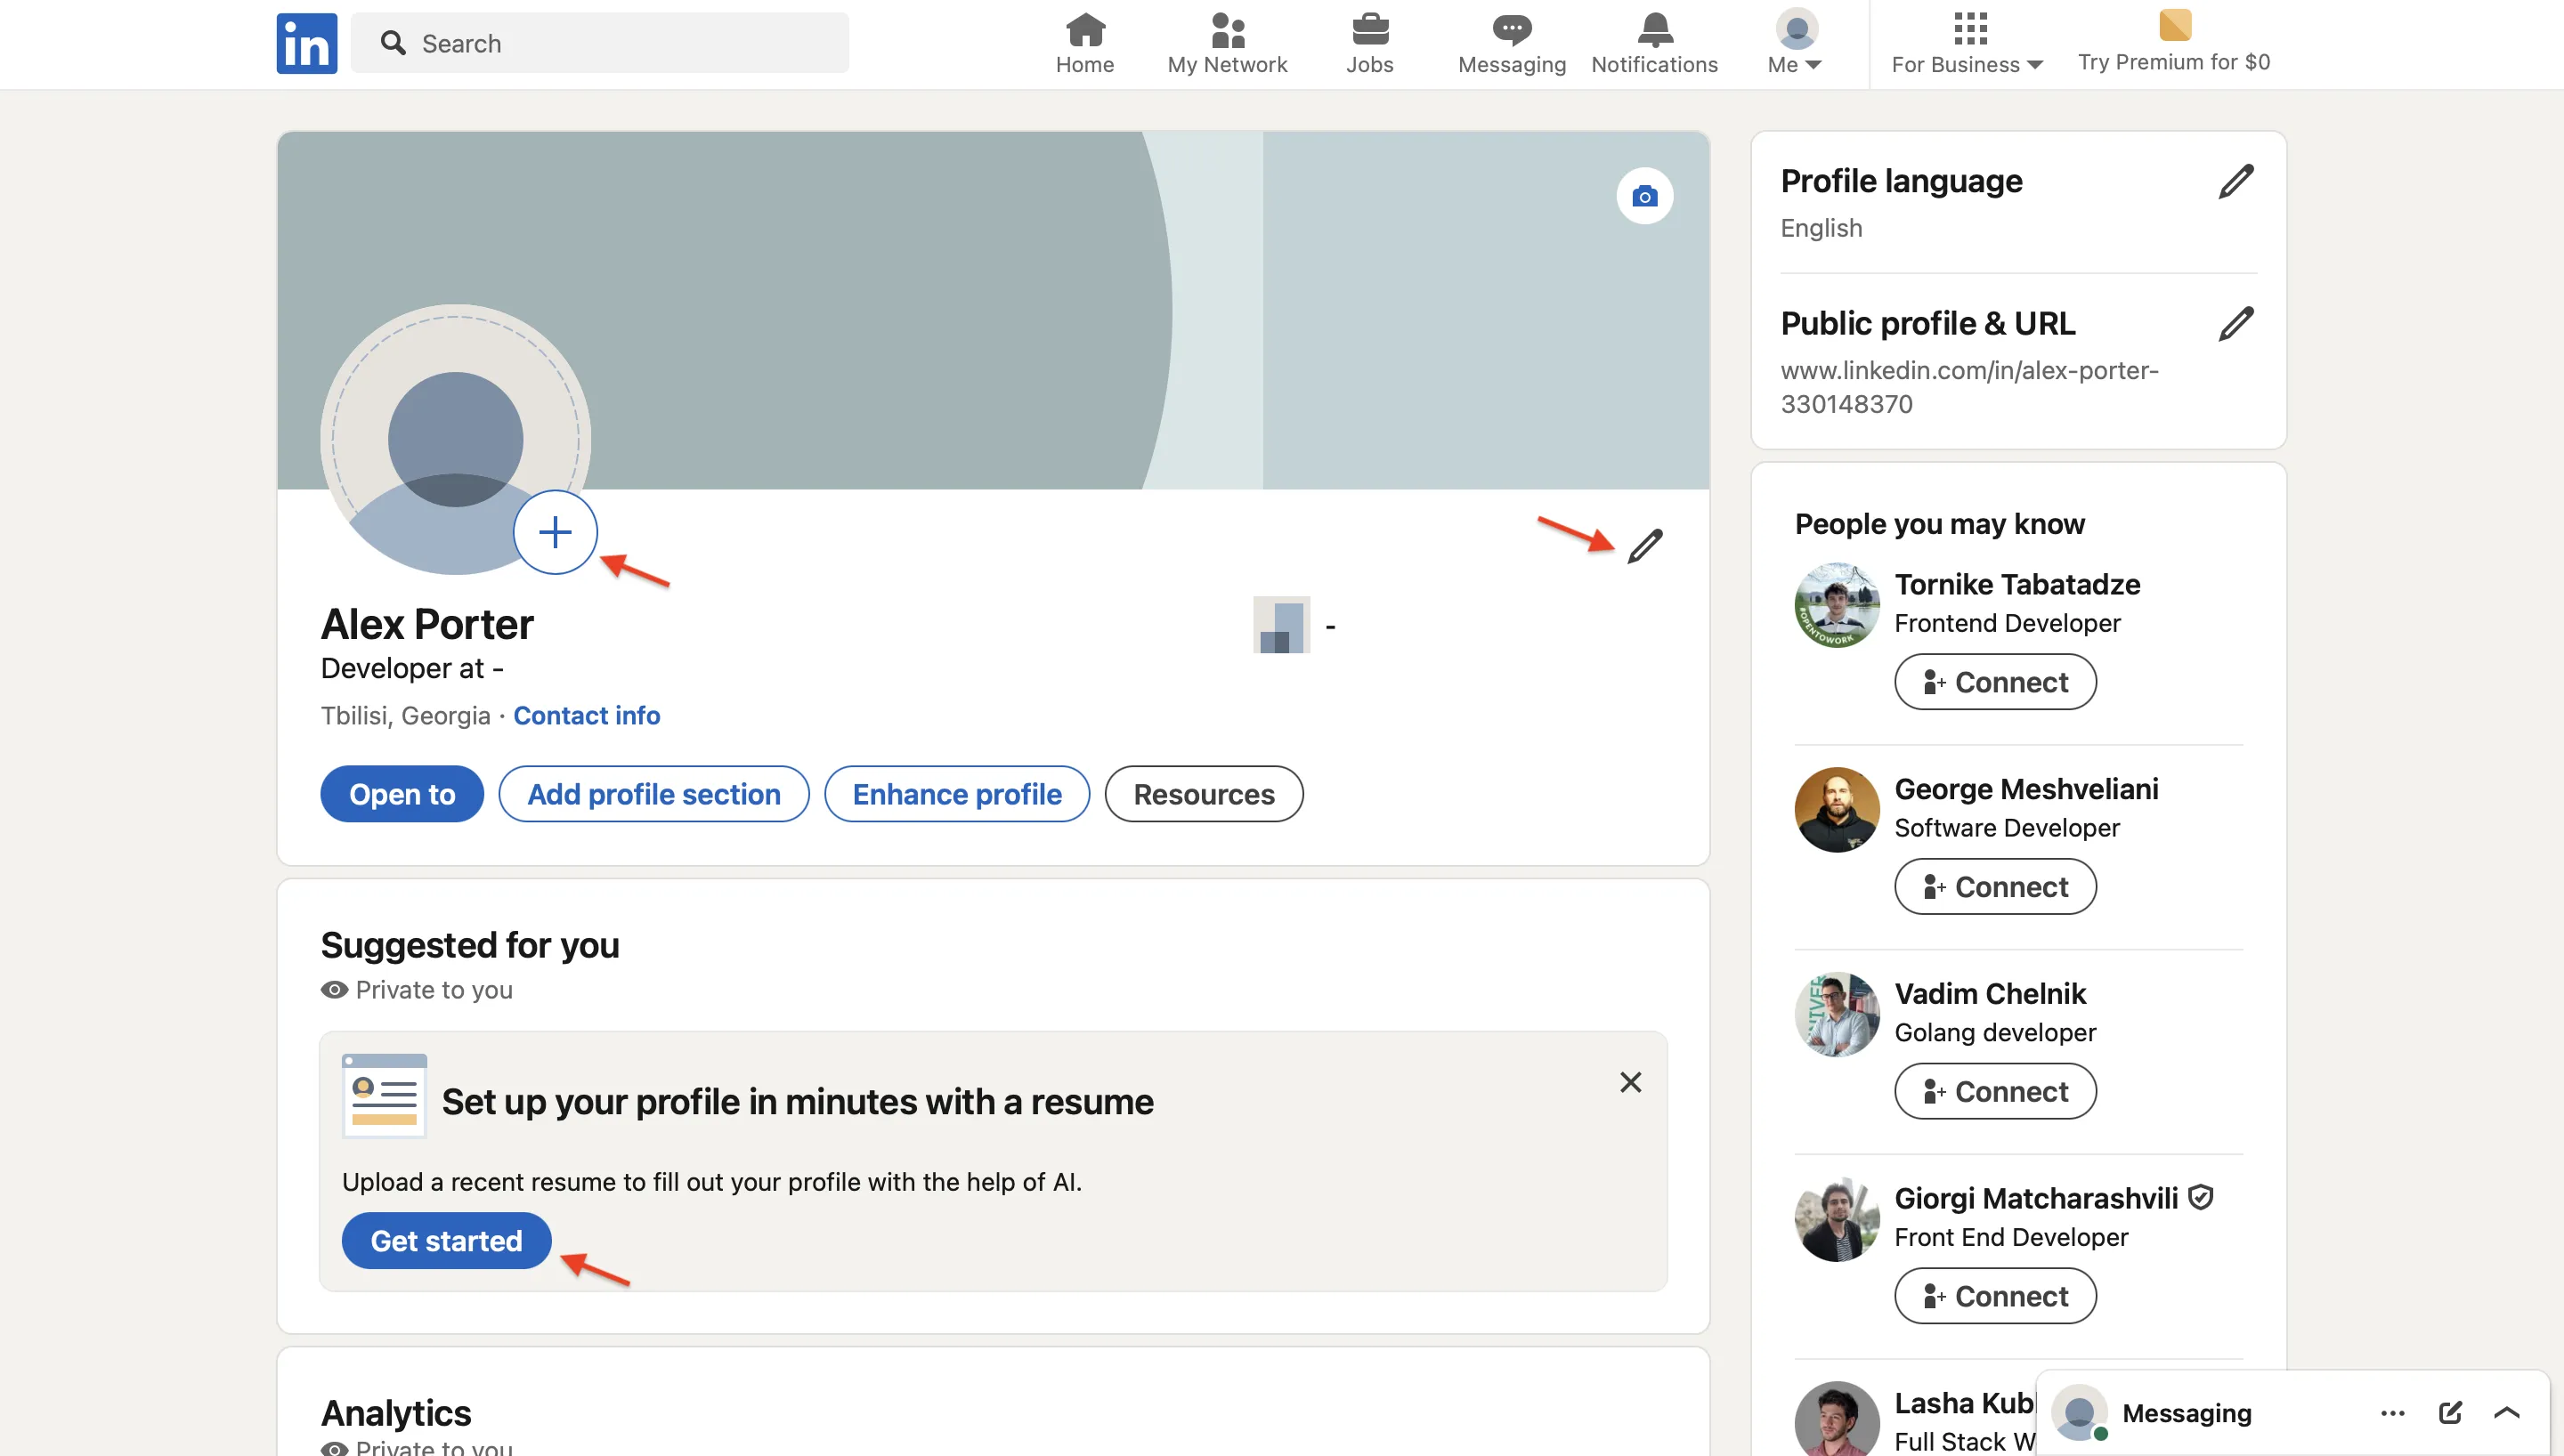Compose new message icon in Messaging bar
The height and width of the screenshot is (1456, 2564).
coord(2450,1412)
